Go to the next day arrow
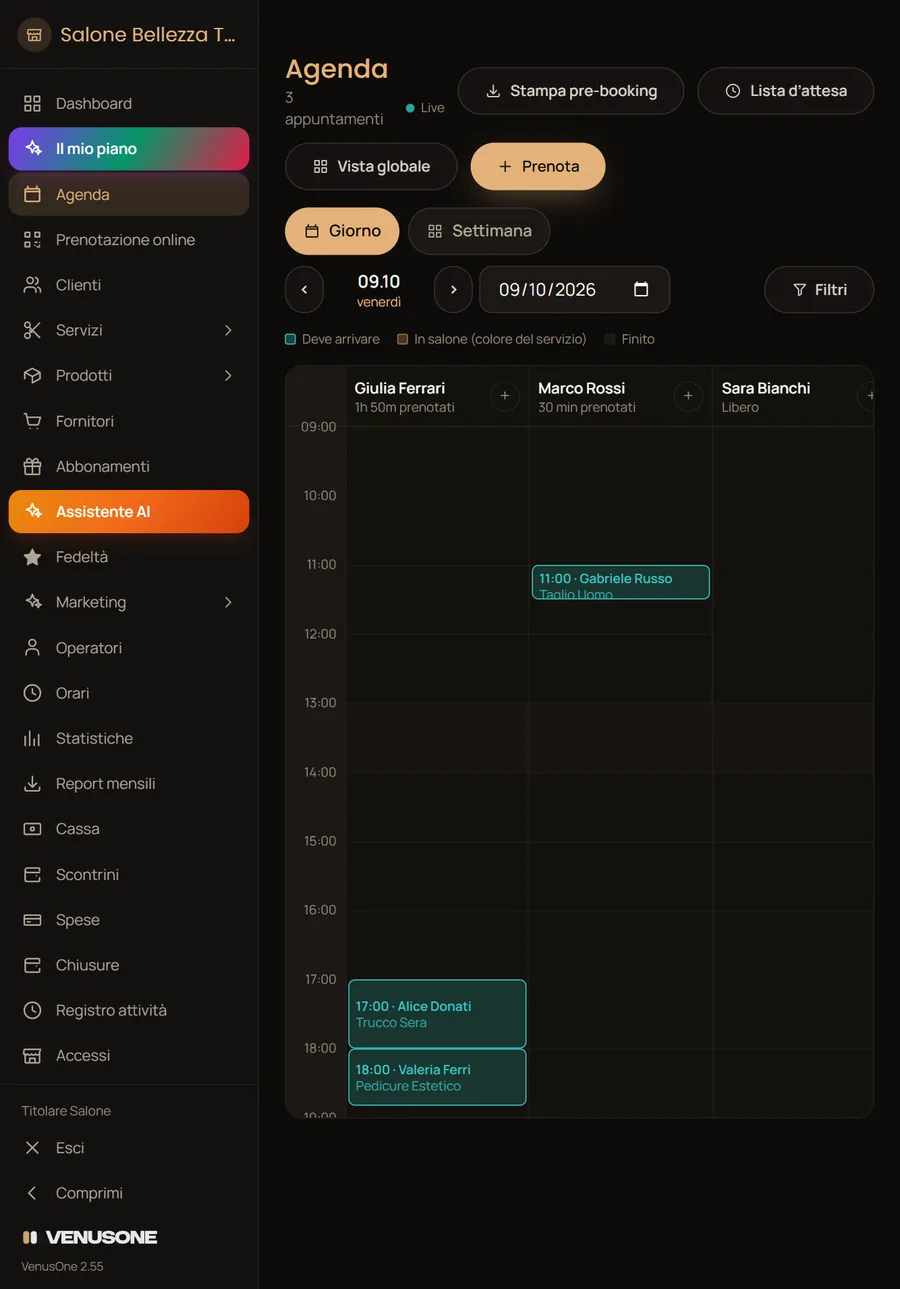 click(x=453, y=290)
